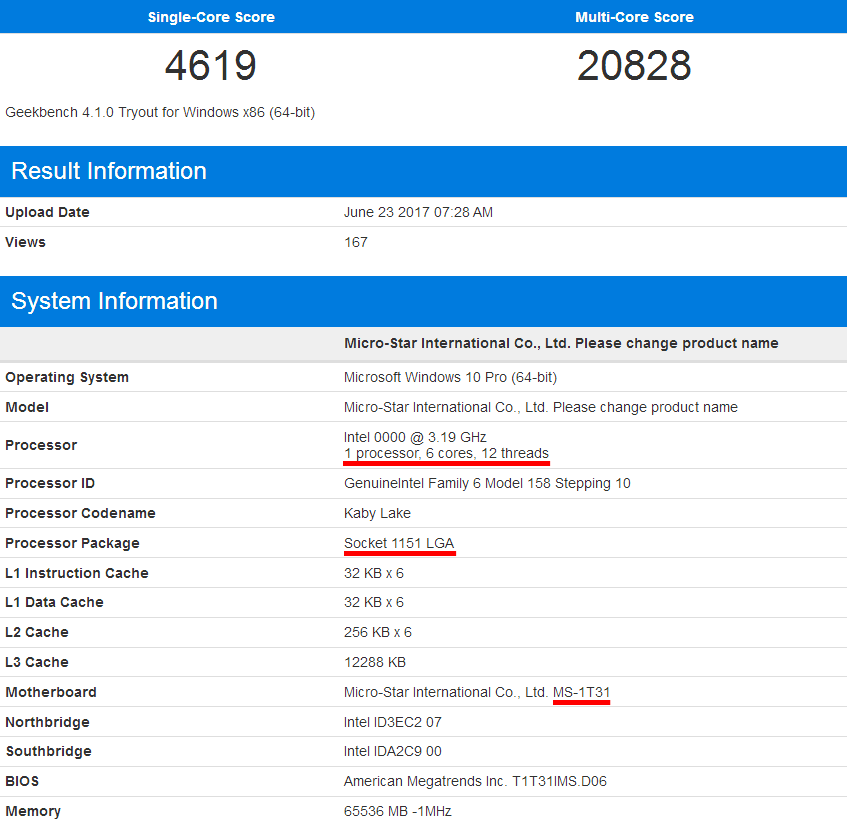Viewport: 847px width, 825px height.
Task: Click the Views label
Action: tap(25, 242)
